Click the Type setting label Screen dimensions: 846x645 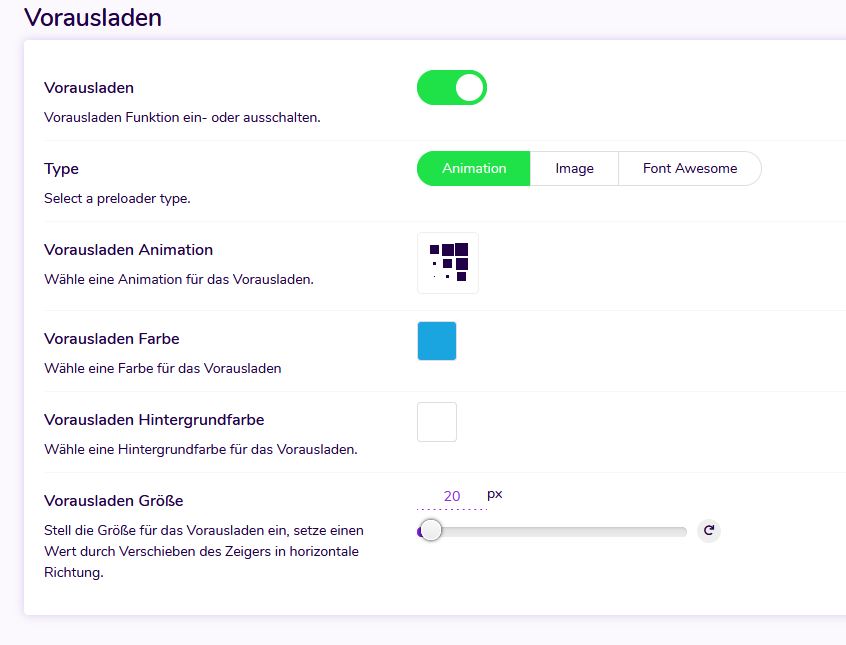pyautogui.click(x=61, y=169)
